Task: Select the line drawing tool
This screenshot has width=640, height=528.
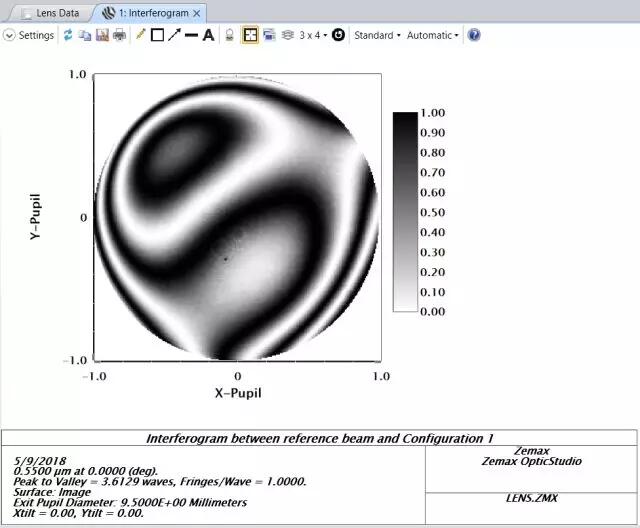Action: click(x=191, y=35)
